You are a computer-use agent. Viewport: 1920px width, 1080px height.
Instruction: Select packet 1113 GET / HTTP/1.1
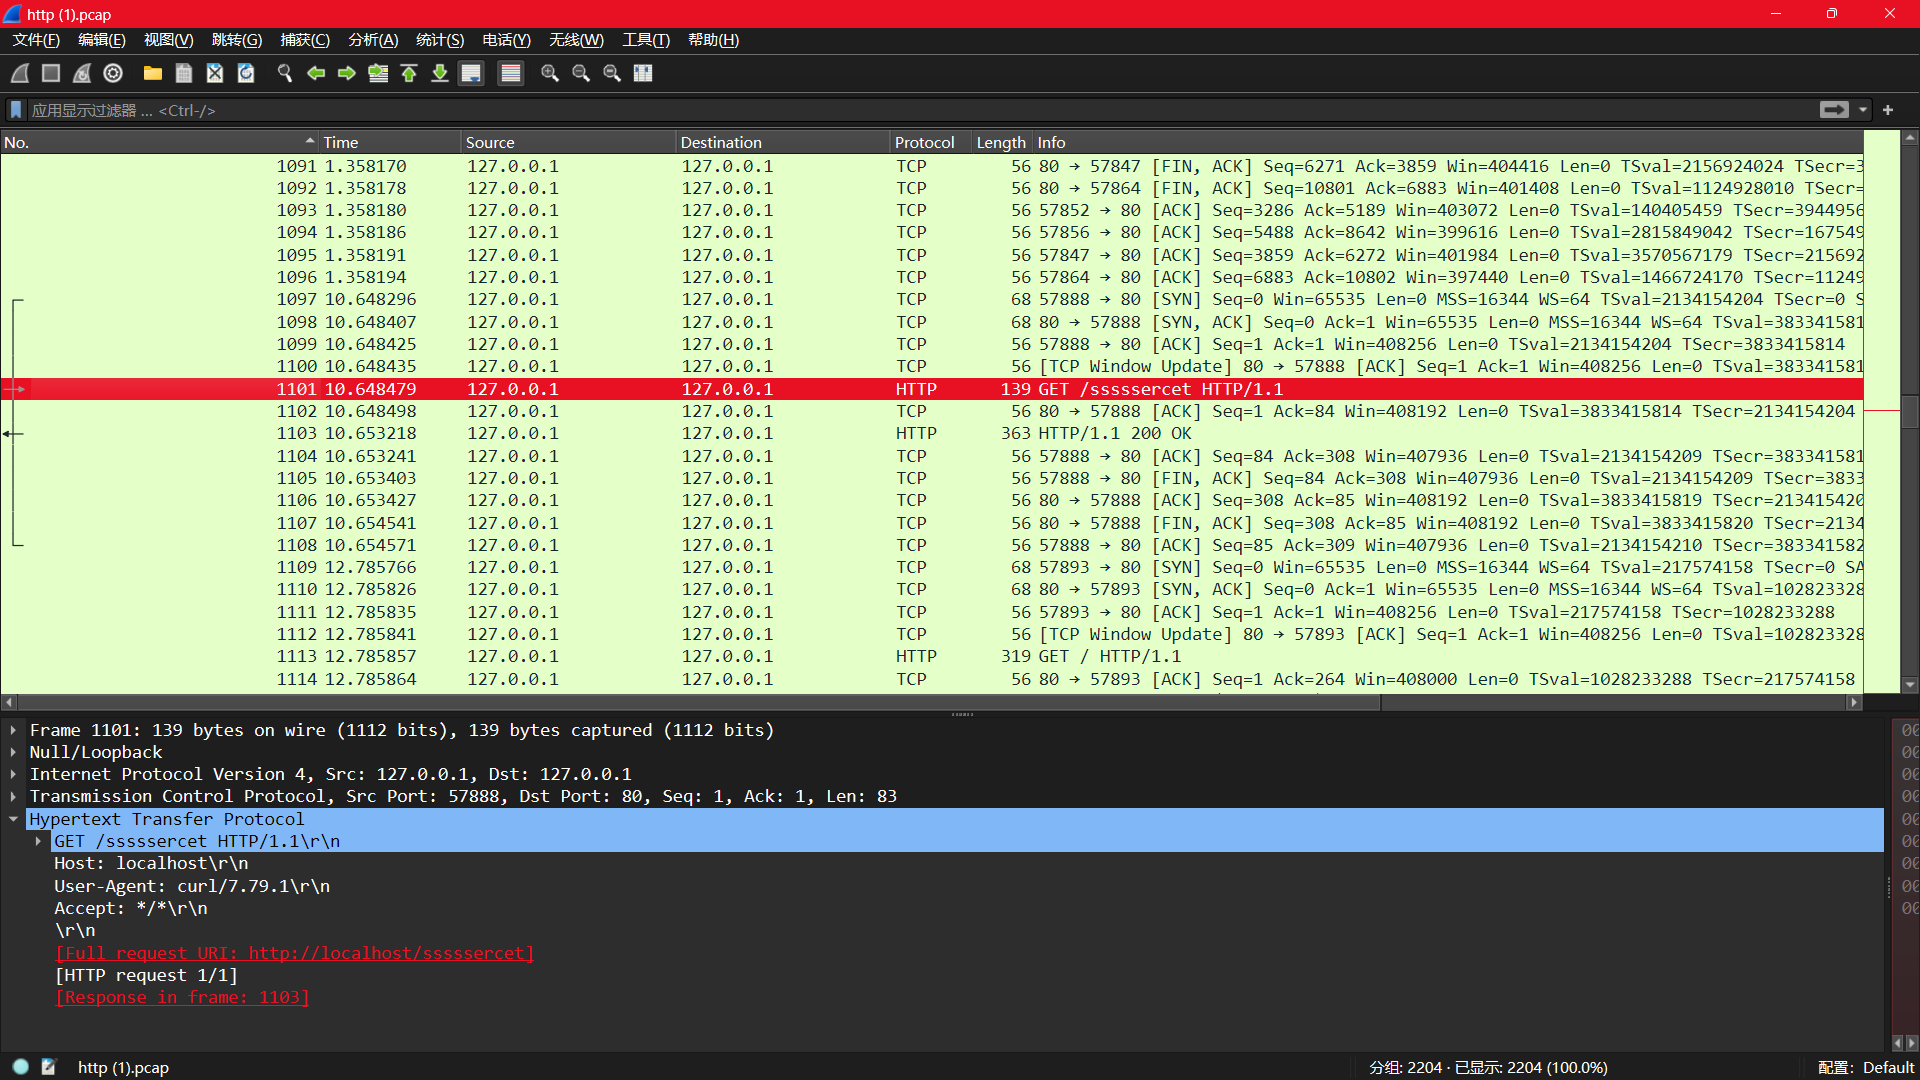tap(932, 656)
